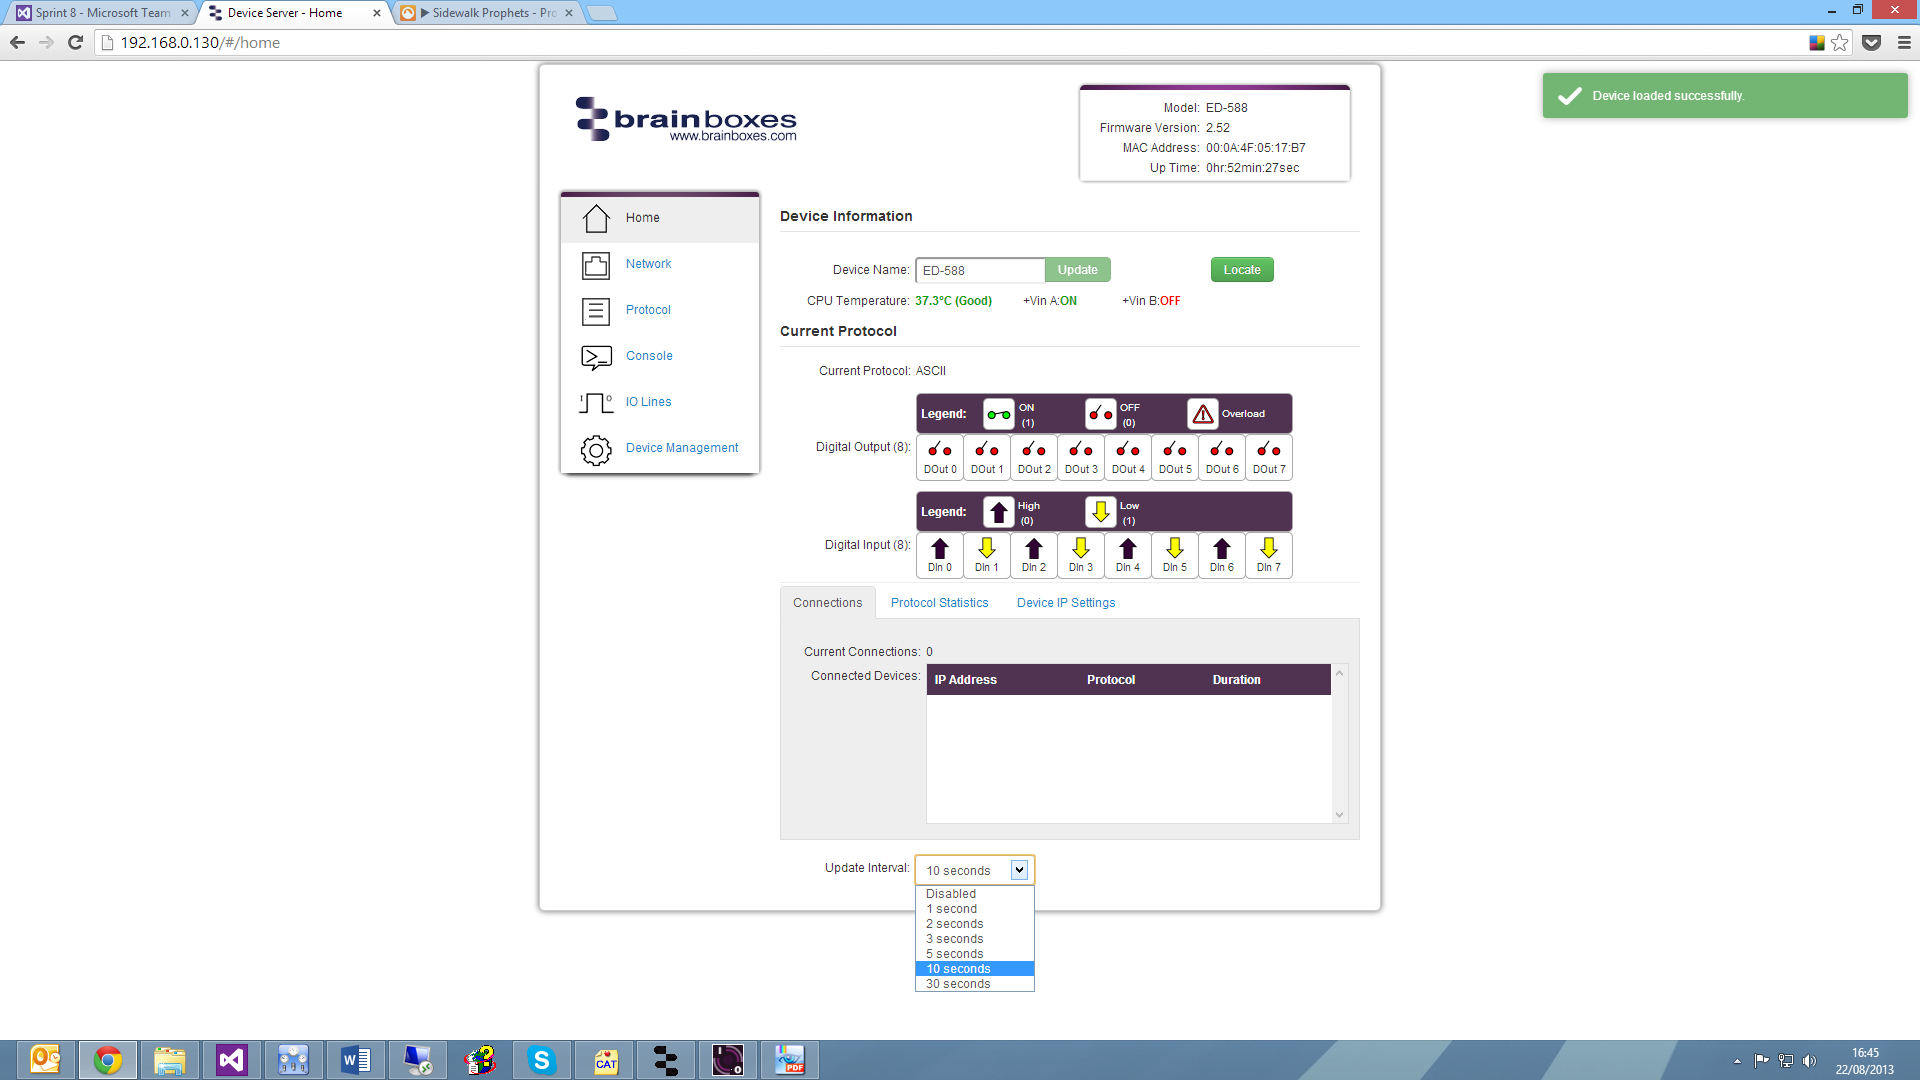
Task: Collapse the Update Interval dropdown arrow
Action: click(x=1019, y=870)
